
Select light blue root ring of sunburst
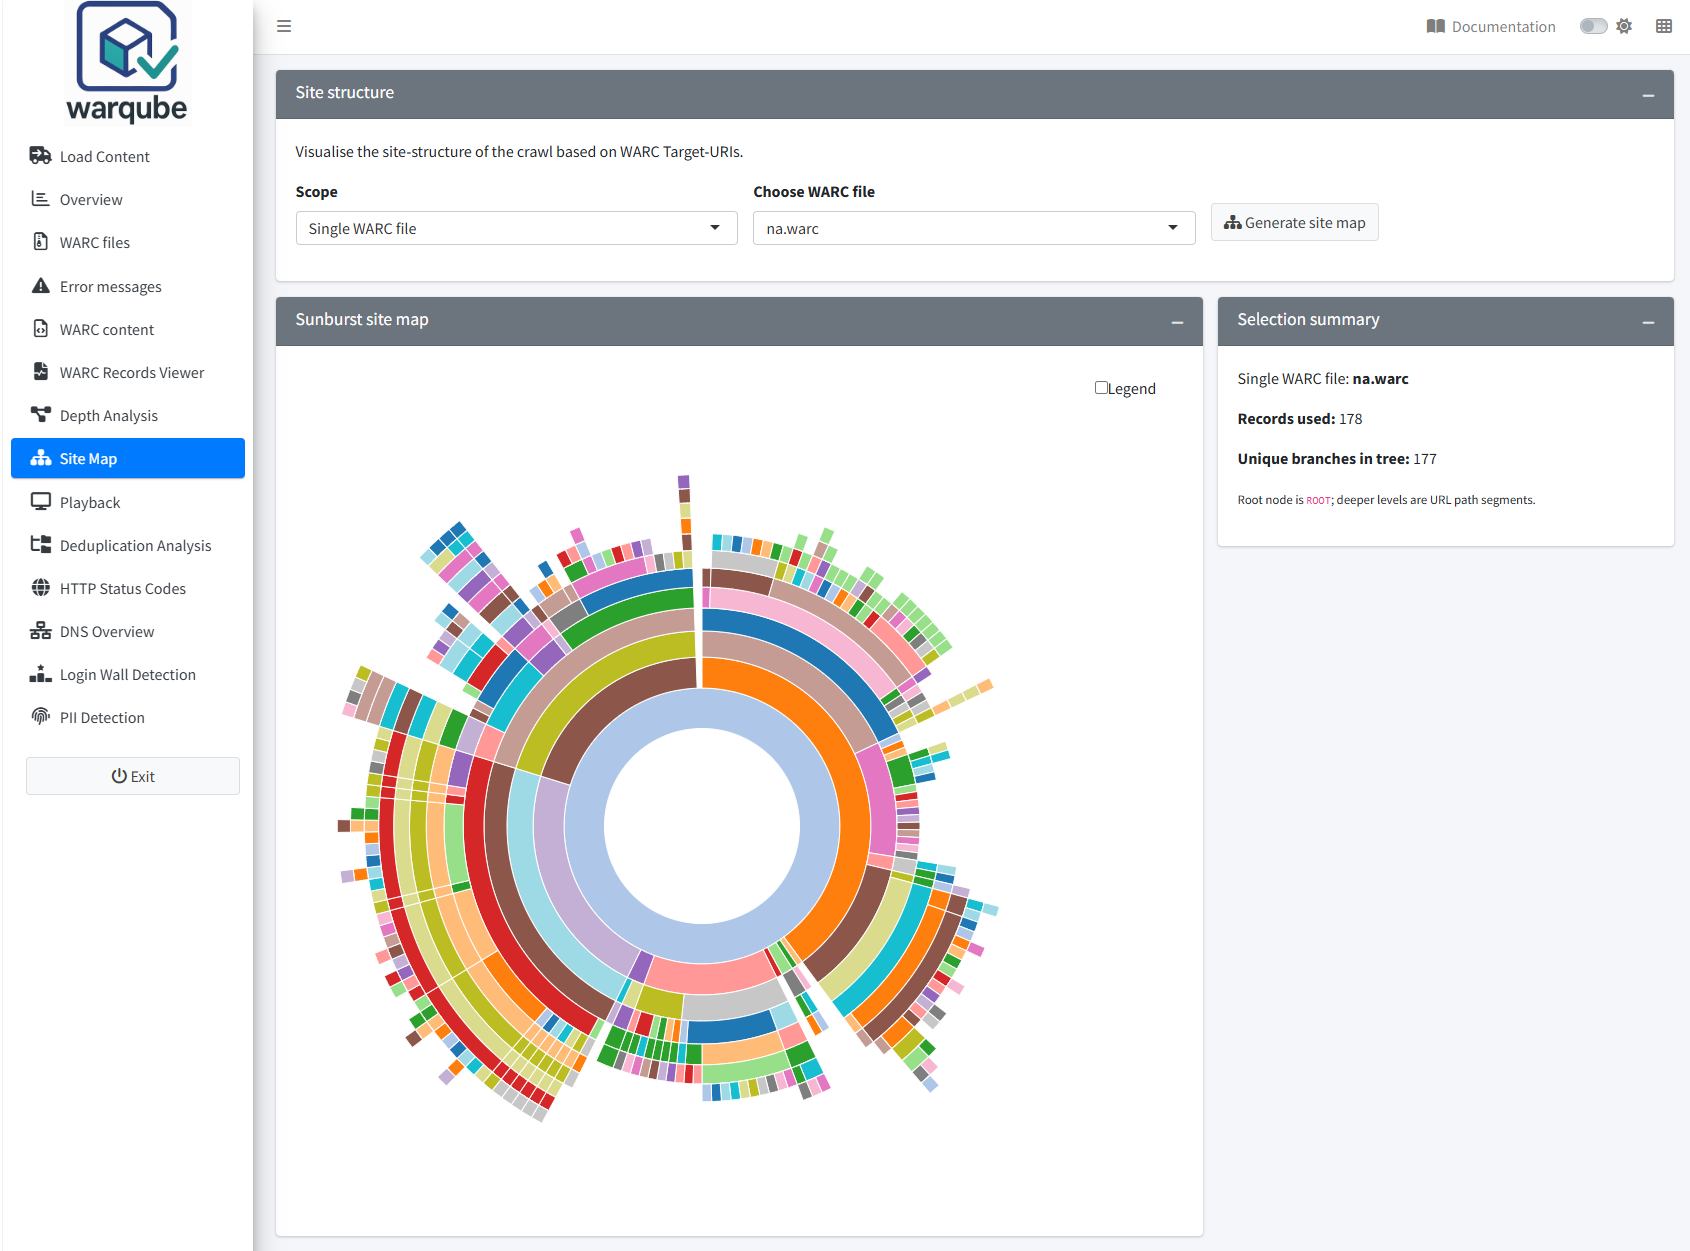coord(702,708)
